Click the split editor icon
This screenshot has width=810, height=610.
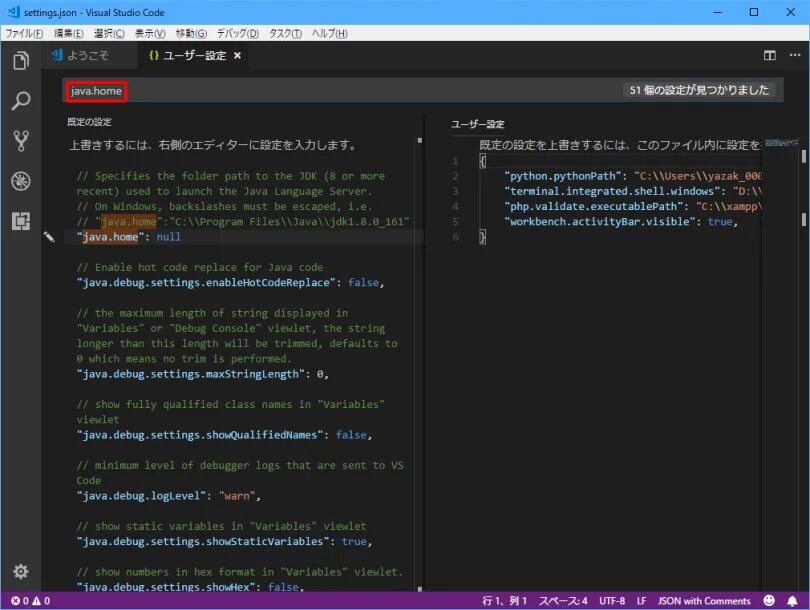tap(770, 55)
